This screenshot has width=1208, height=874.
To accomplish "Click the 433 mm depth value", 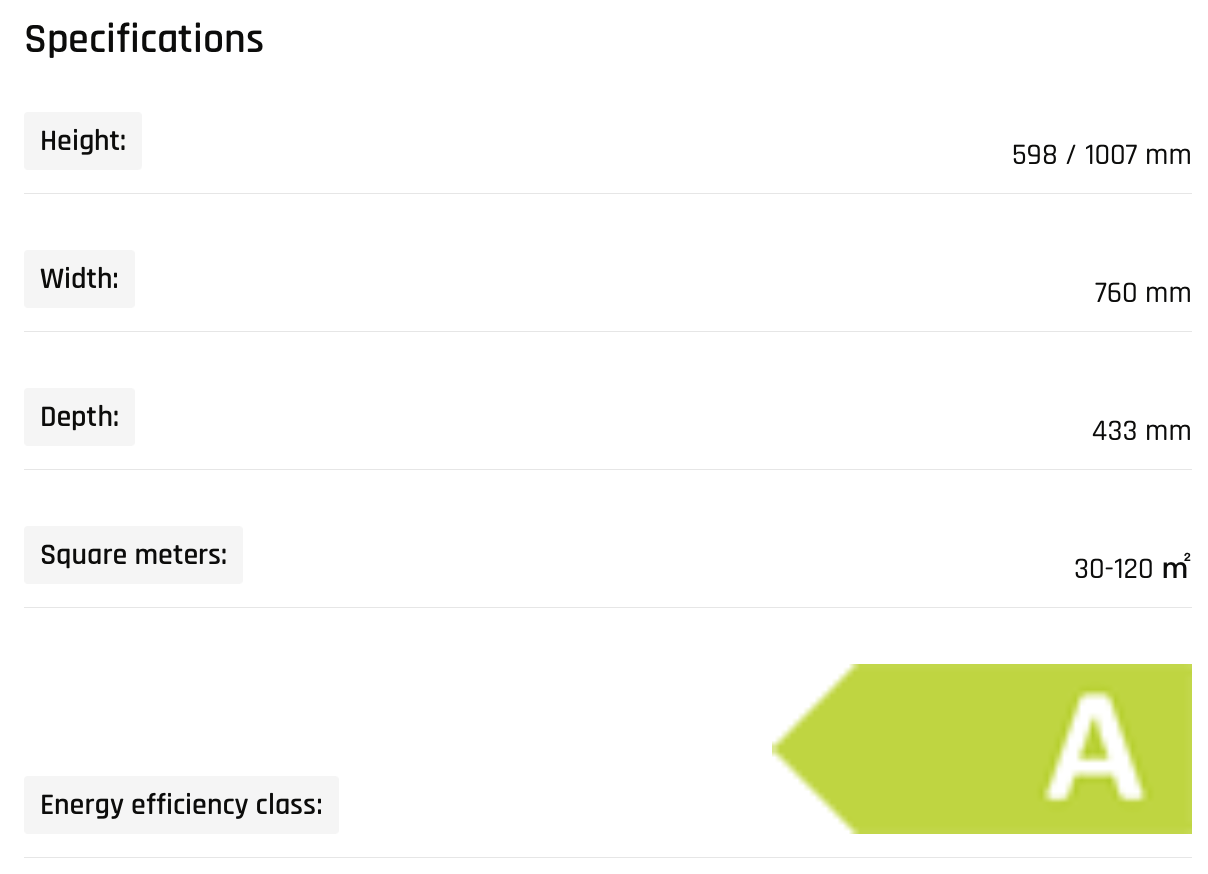I will [x=1142, y=431].
